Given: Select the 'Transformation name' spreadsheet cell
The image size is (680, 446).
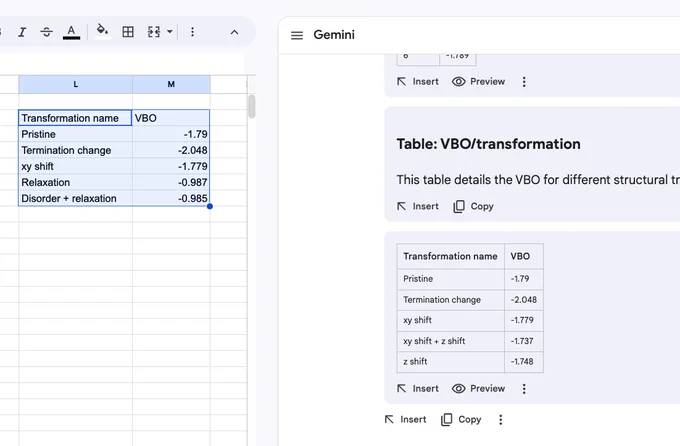Looking at the screenshot, I should point(75,118).
